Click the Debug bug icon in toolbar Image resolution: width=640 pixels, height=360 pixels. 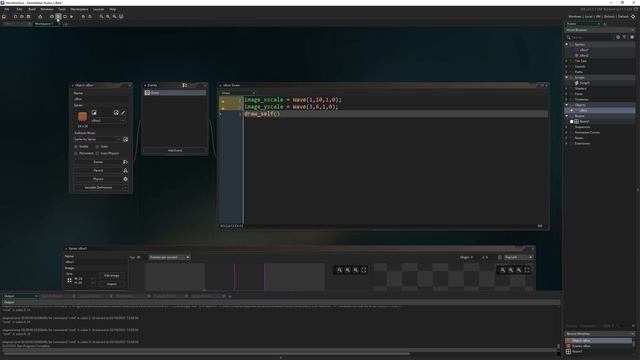[52, 17]
